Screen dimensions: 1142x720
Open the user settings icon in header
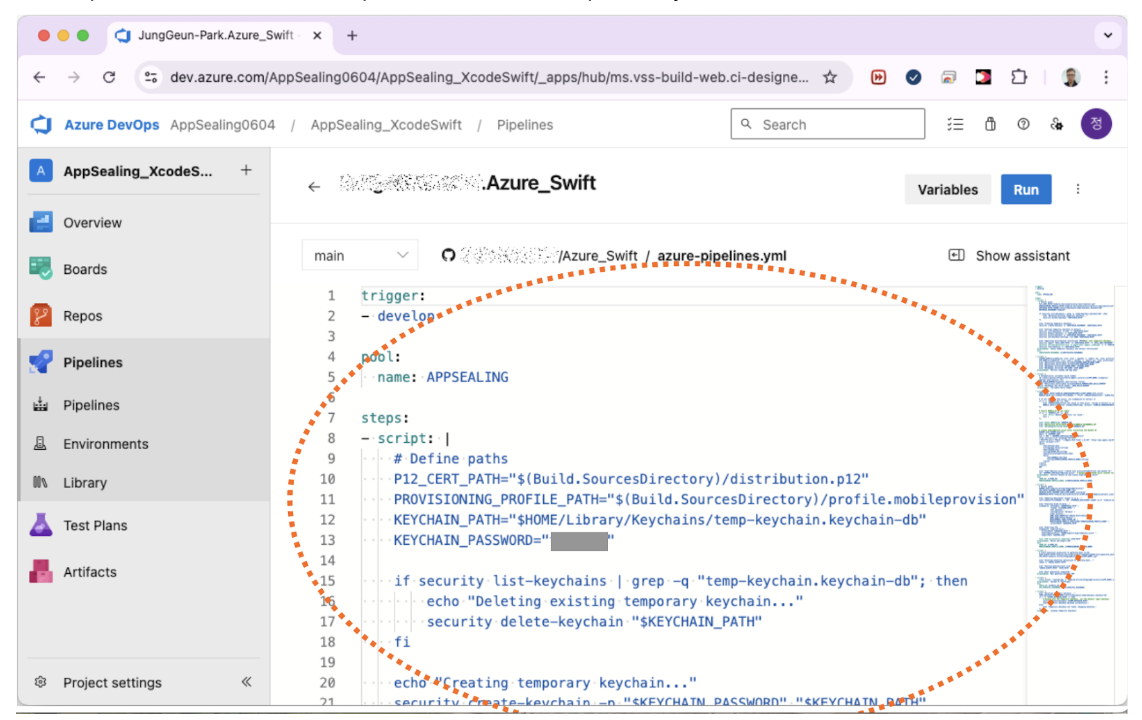click(x=1056, y=125)
